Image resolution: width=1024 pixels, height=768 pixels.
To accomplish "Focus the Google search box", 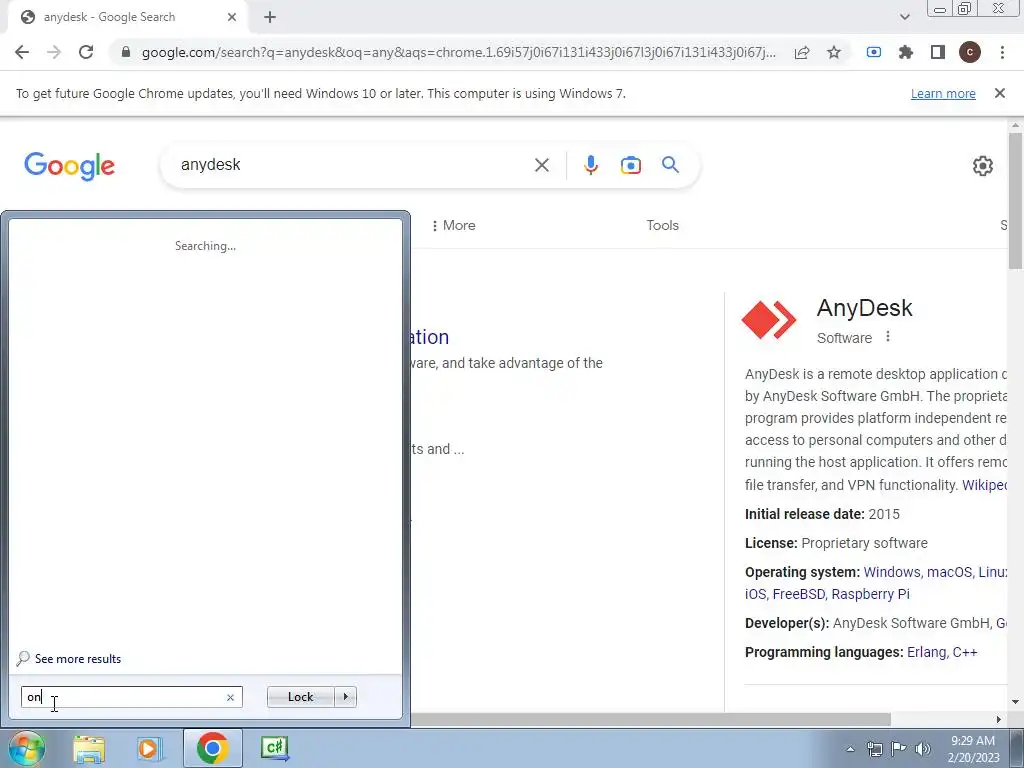I will 353,165.
